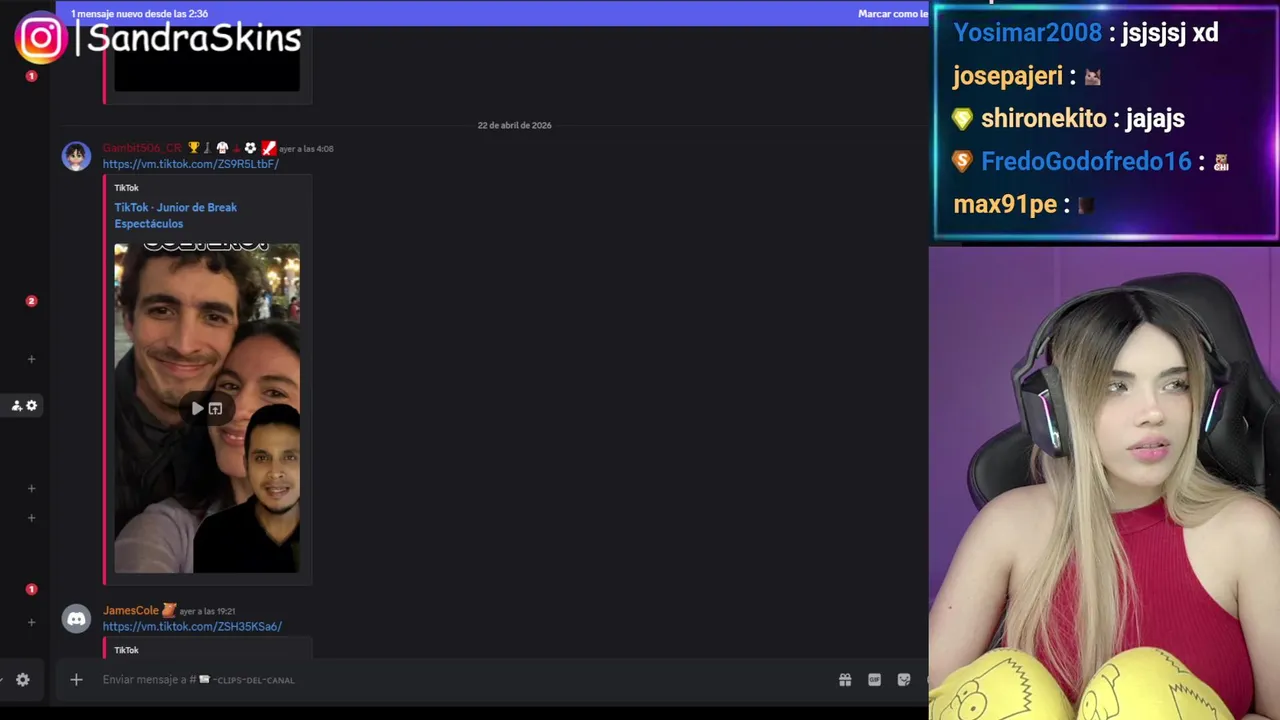Click max91pe chat username
1280x720 pixels.
(1005, 204)
